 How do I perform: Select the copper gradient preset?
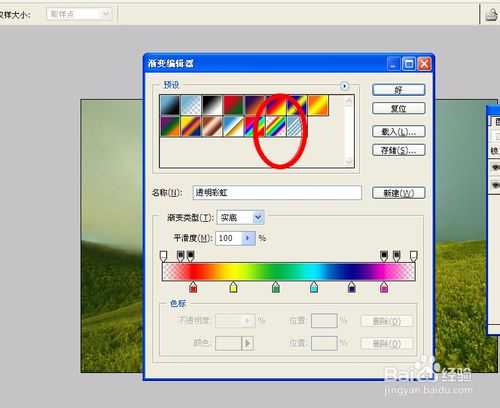click(212, 126)
